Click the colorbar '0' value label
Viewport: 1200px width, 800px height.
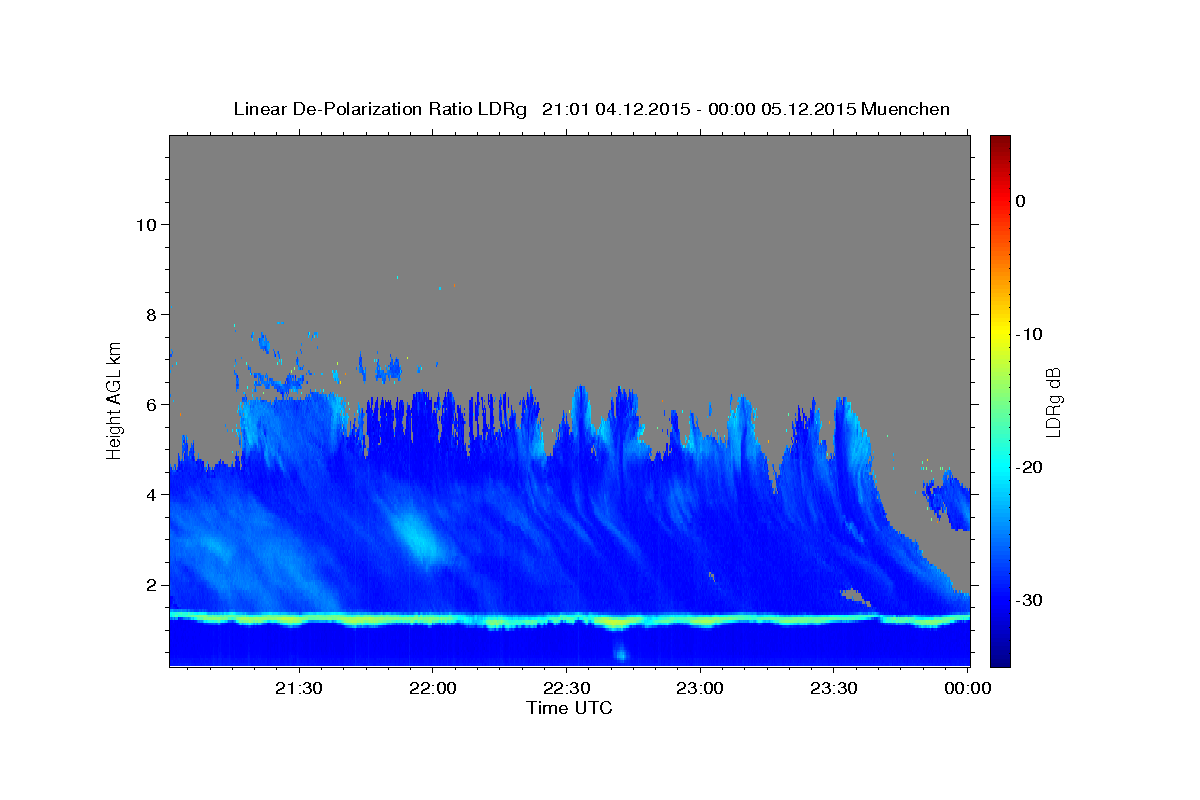click(x=1020, y=201)
